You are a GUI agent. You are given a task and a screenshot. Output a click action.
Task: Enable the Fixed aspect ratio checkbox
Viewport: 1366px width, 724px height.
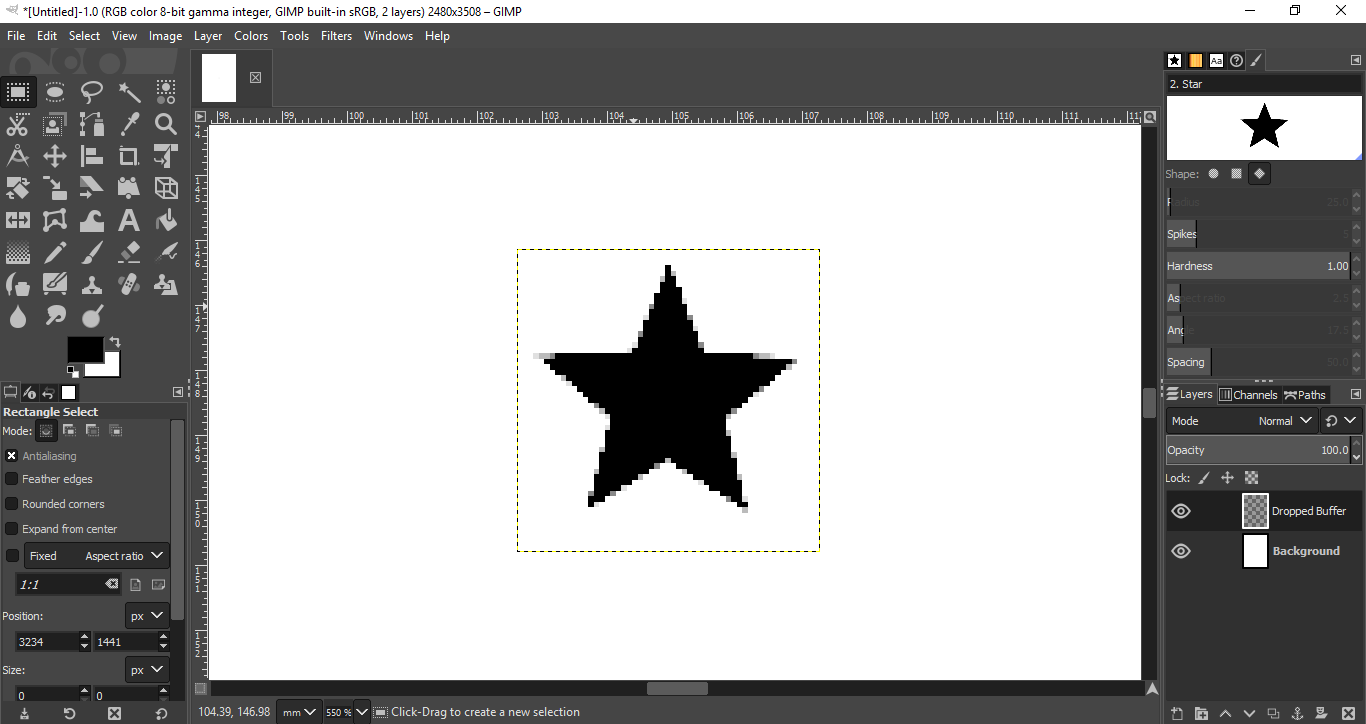12,555
